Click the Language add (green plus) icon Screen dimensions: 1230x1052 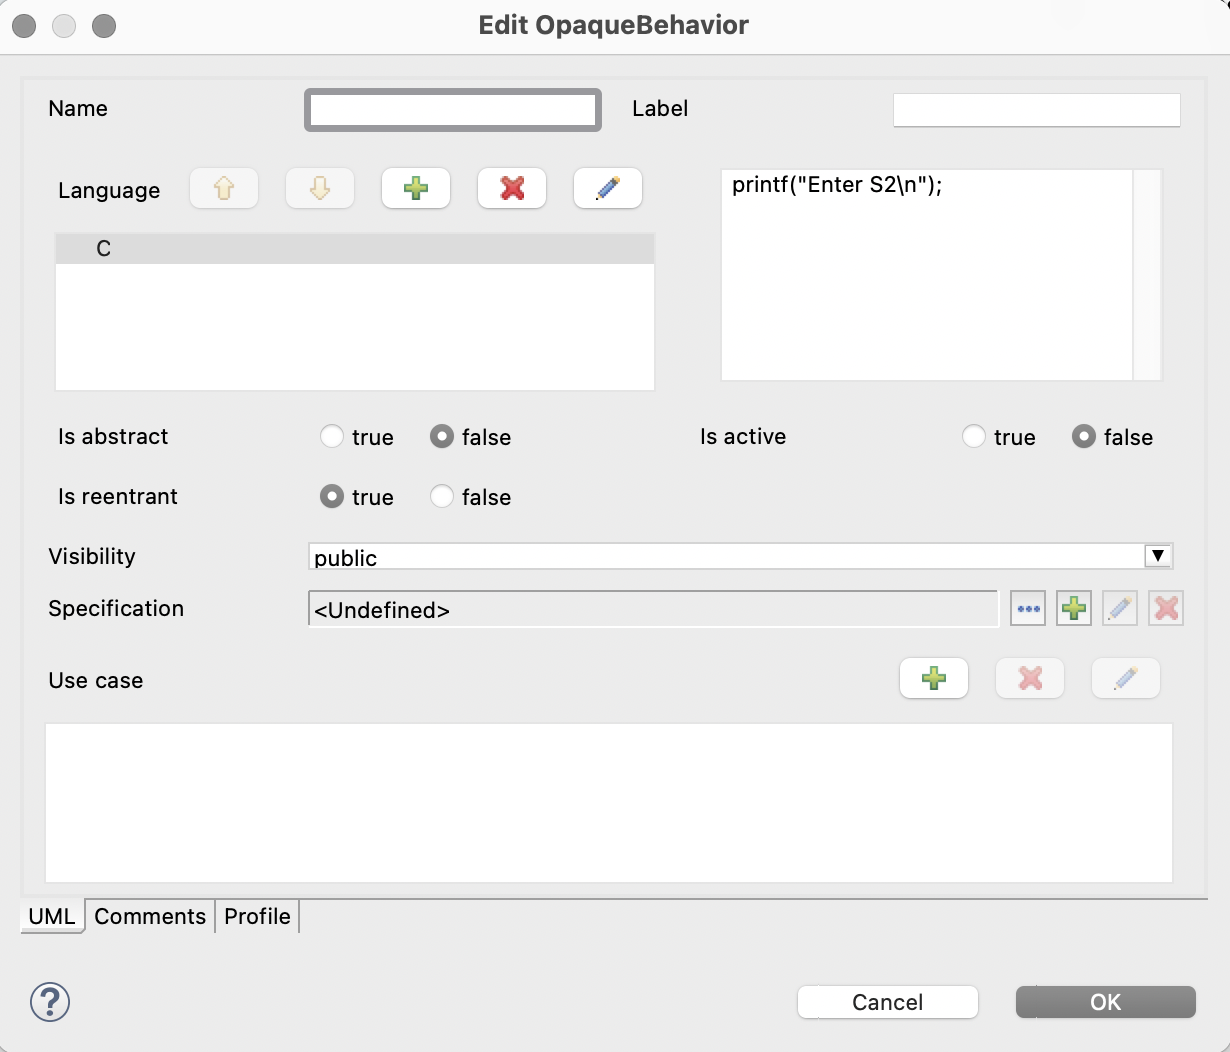coord(416,188)
